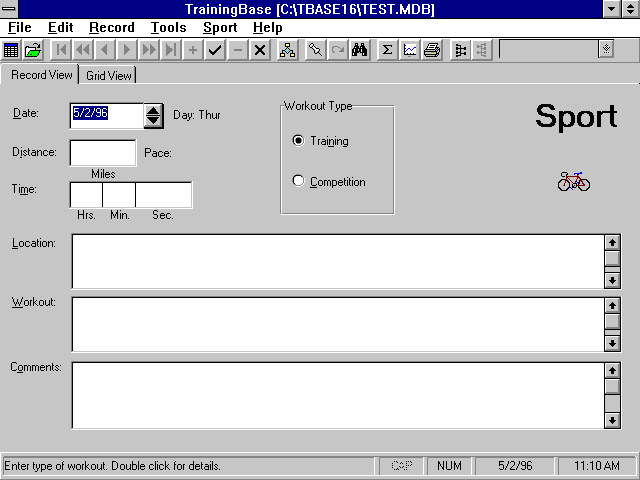
Task: Select the Training radio button
Action: tap(298, 141)
